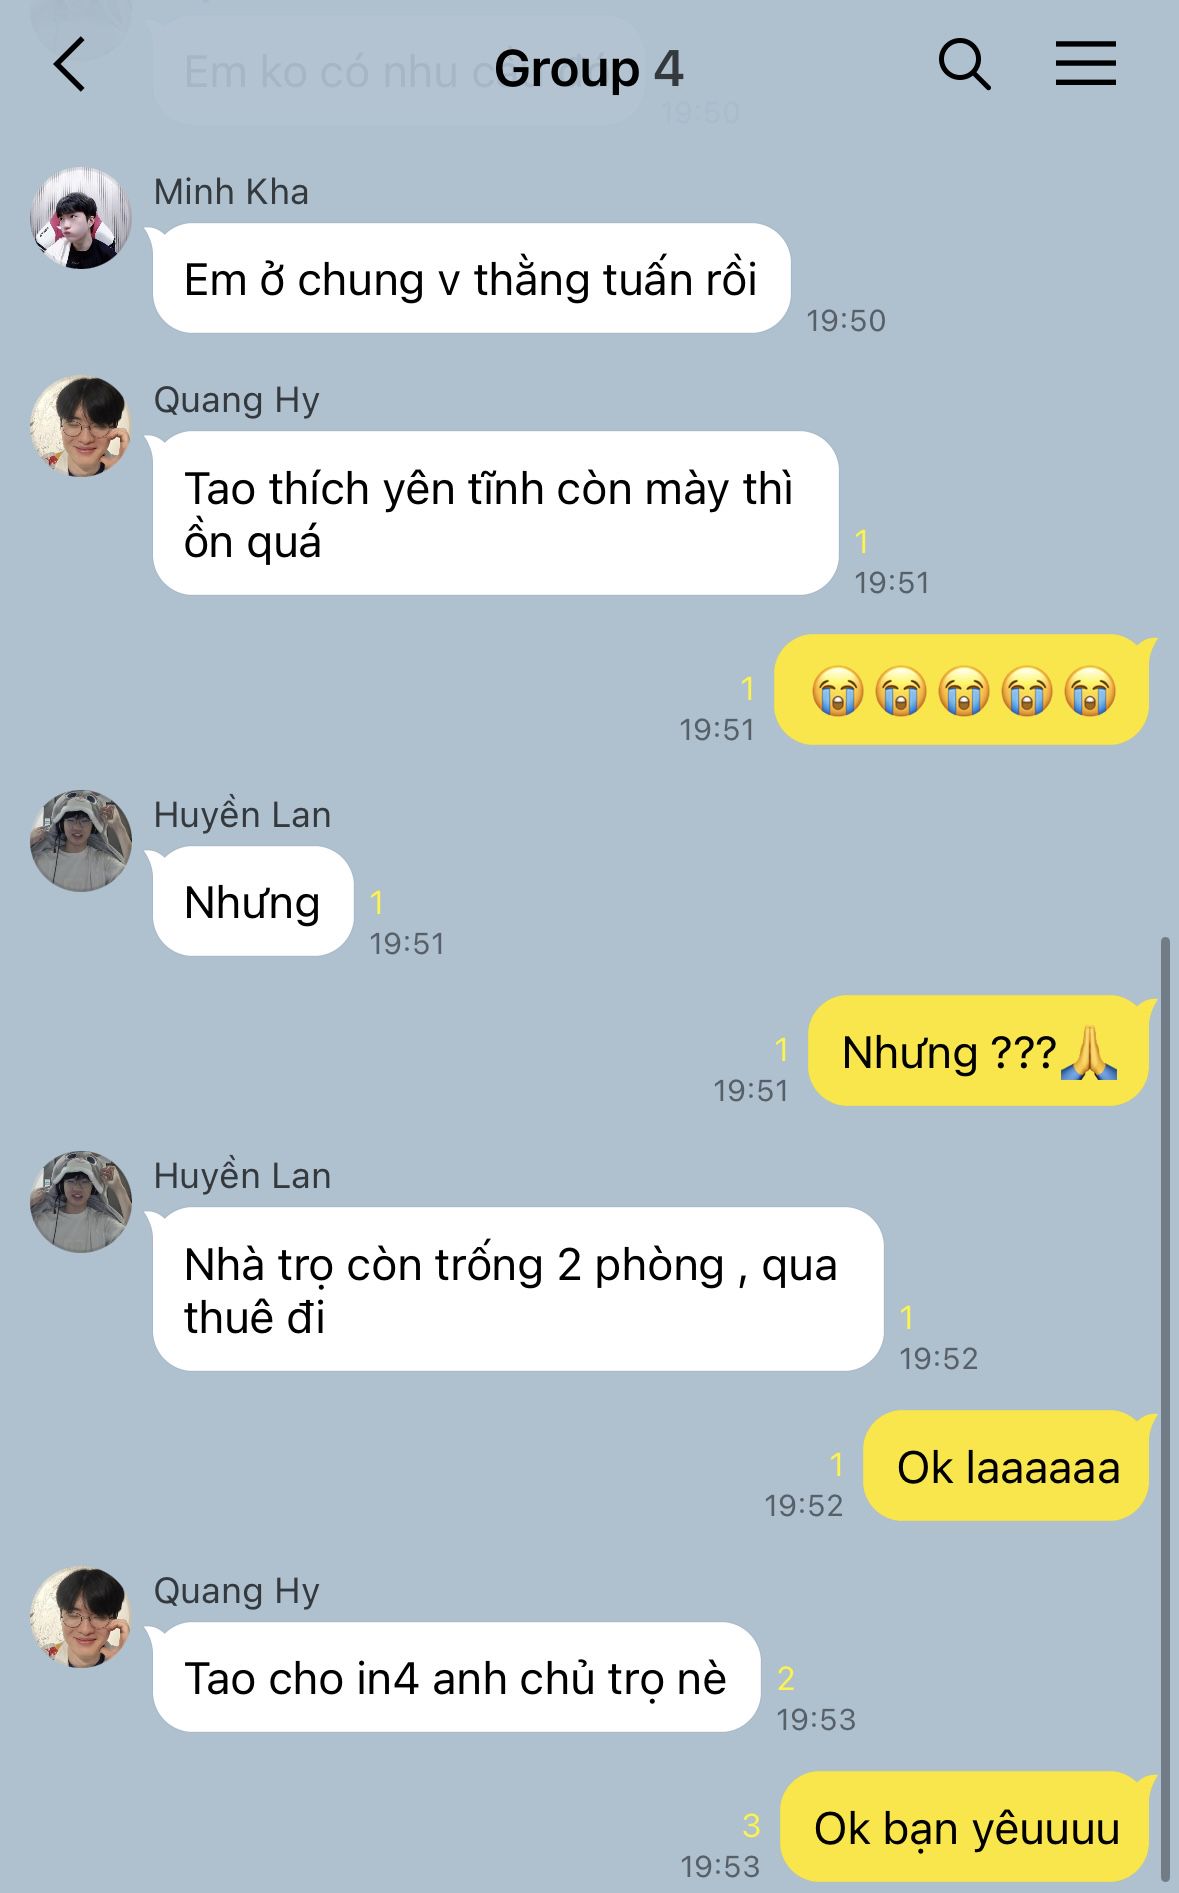
Task: Select 'Tao cho in4 anh chủ trọ nè' message
Action: (x=456, y=1677)
